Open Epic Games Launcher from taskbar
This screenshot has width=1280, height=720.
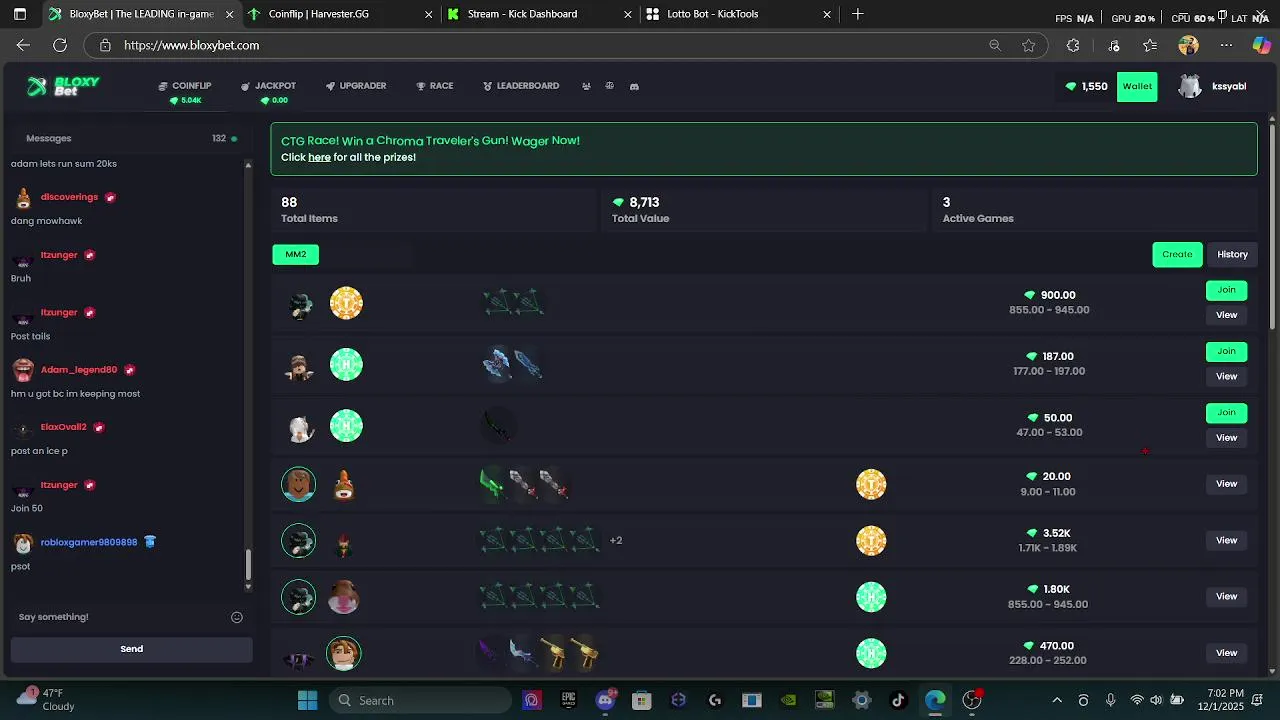[568, 700]
